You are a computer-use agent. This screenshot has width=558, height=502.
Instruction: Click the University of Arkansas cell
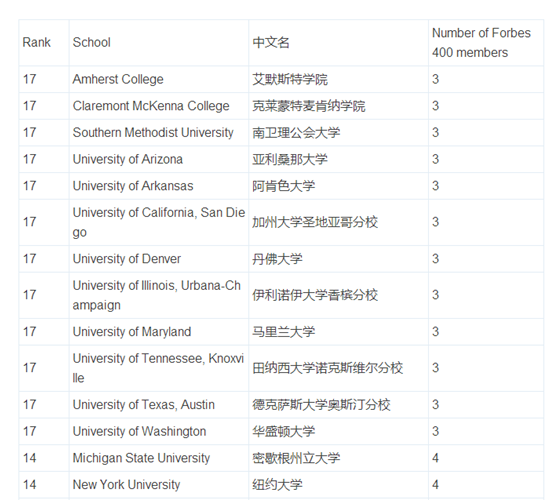coord(159,186)
